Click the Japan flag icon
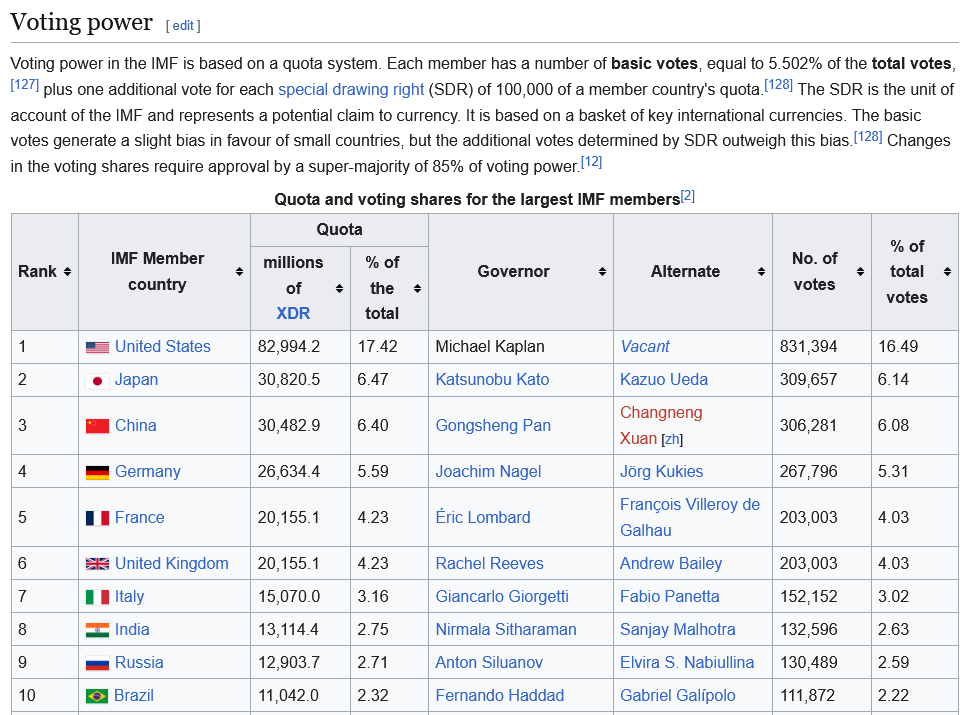The image size is (969, 715). [x=97, y=381]
